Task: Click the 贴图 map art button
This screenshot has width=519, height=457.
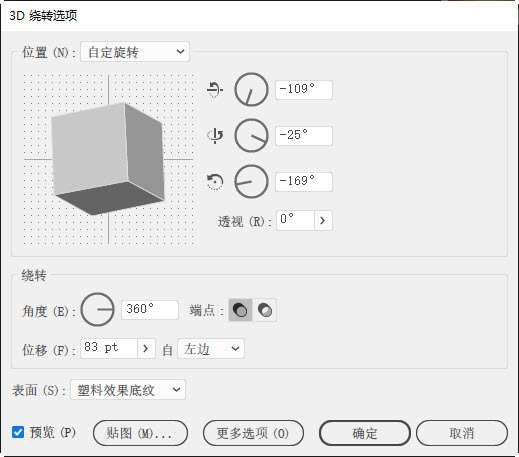Action: pos(140,433)
